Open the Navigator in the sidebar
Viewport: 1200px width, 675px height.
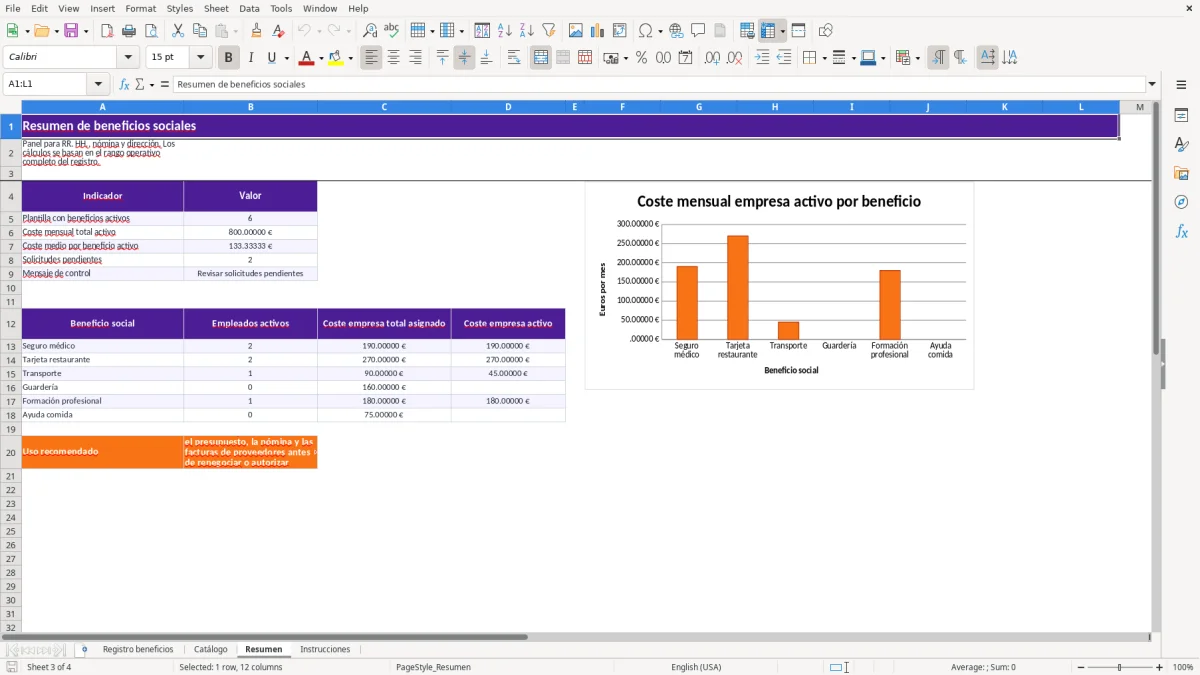coord(1181,202)
